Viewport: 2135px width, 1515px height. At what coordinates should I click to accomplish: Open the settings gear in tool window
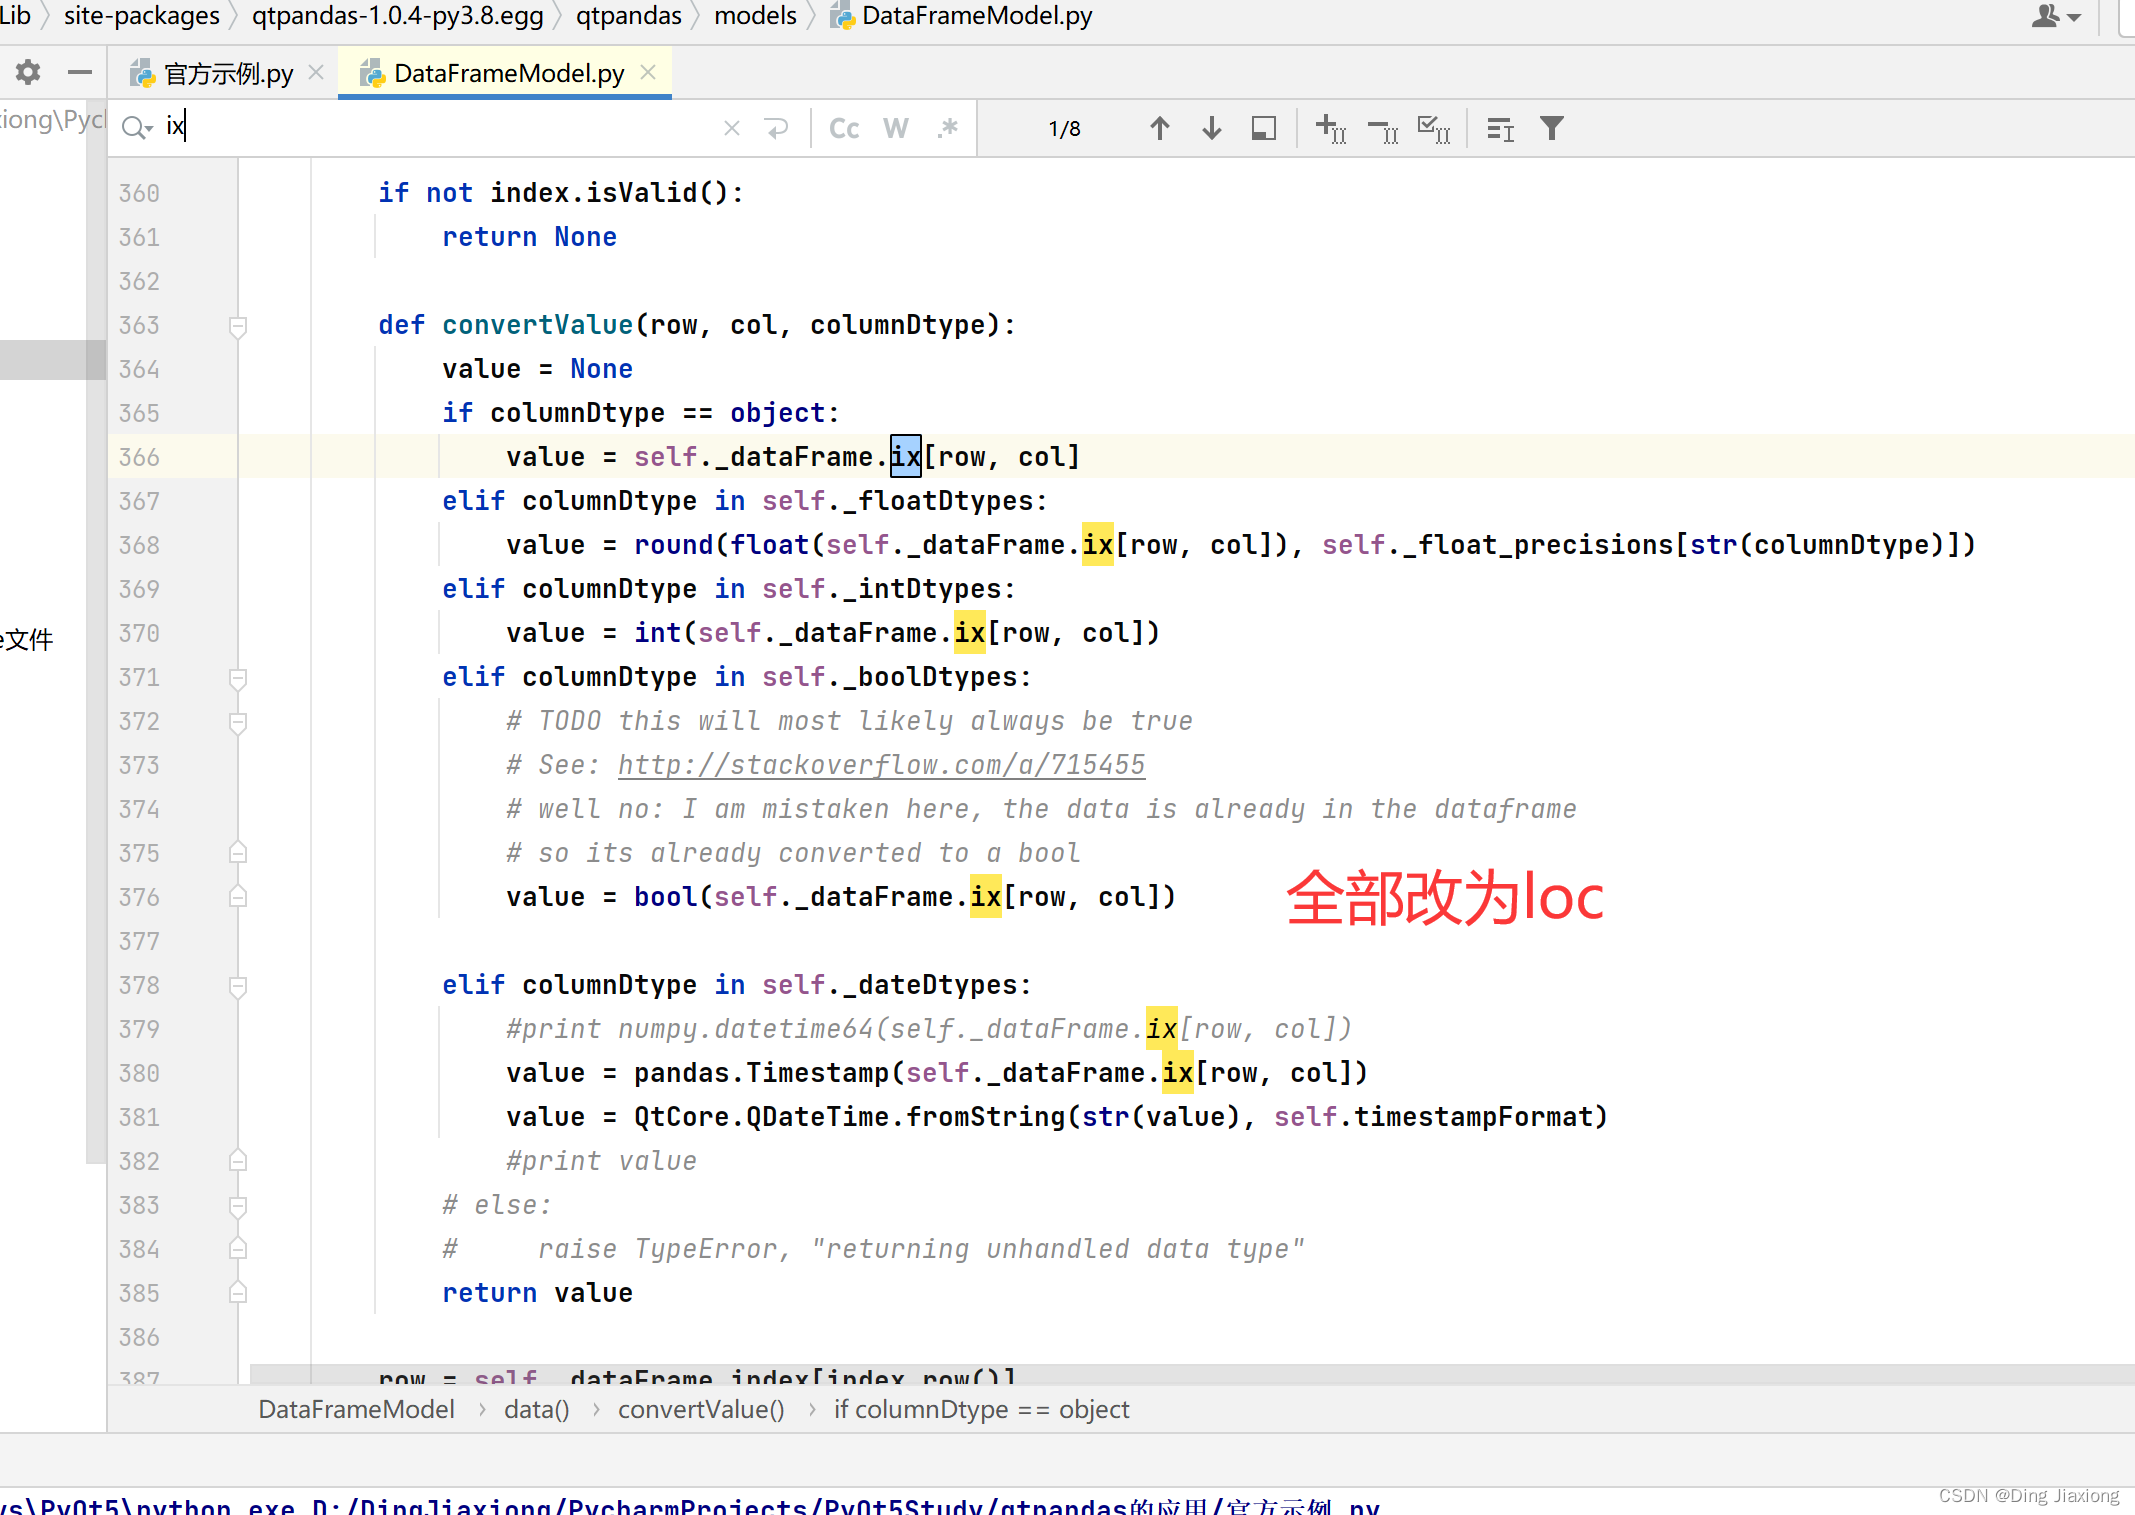[x=28, y=72]
